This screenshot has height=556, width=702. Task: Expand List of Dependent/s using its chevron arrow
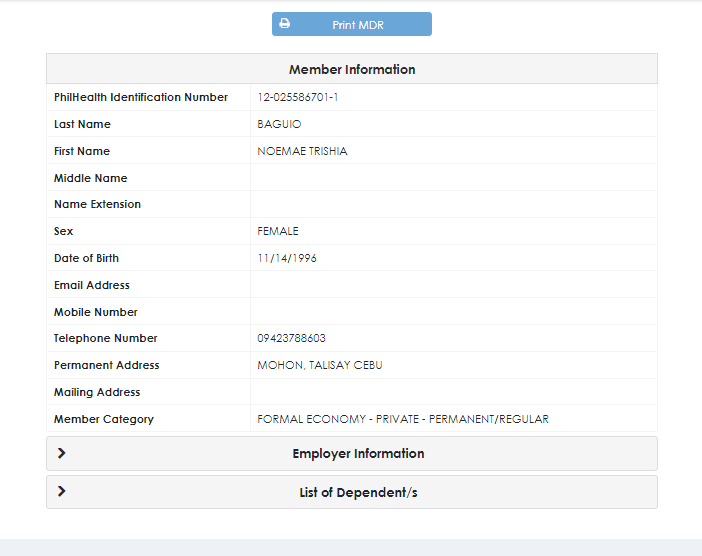pos(62,492)
